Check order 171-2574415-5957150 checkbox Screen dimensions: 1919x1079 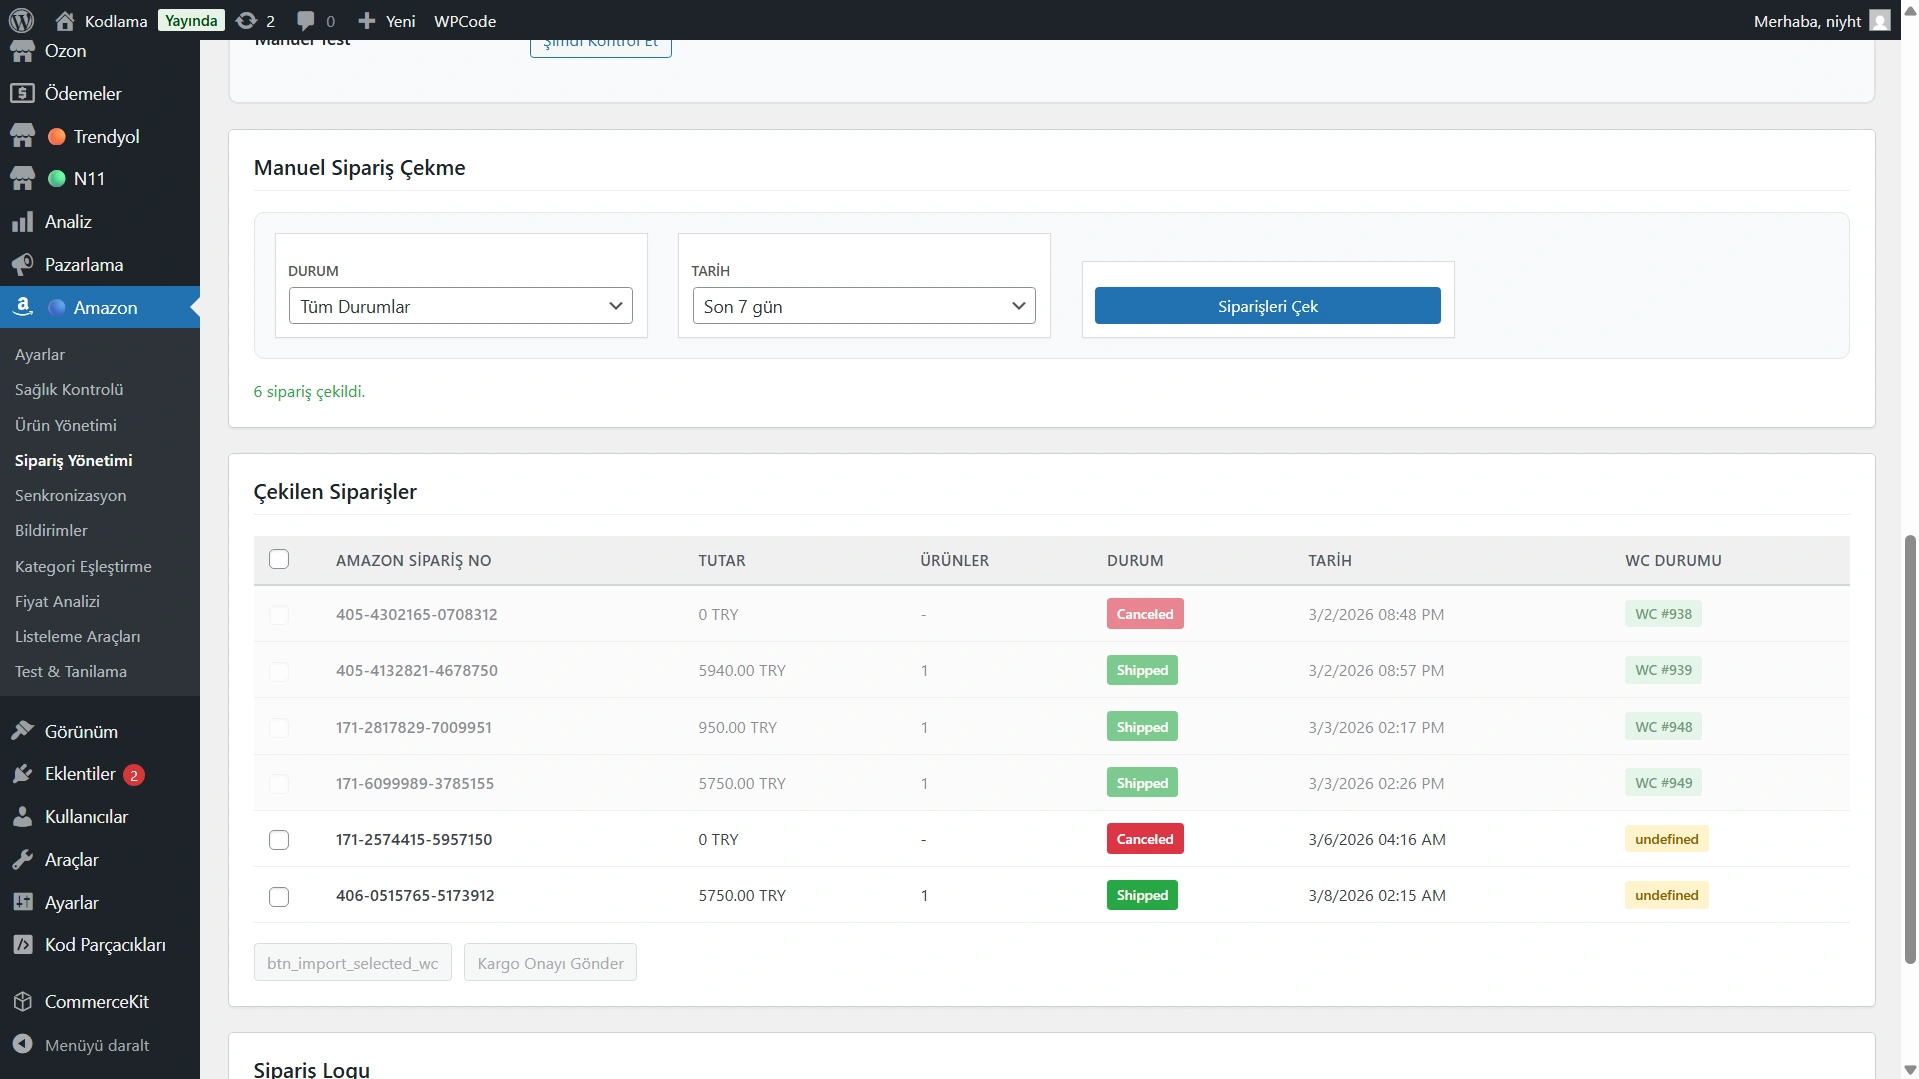tap(279, 840)
